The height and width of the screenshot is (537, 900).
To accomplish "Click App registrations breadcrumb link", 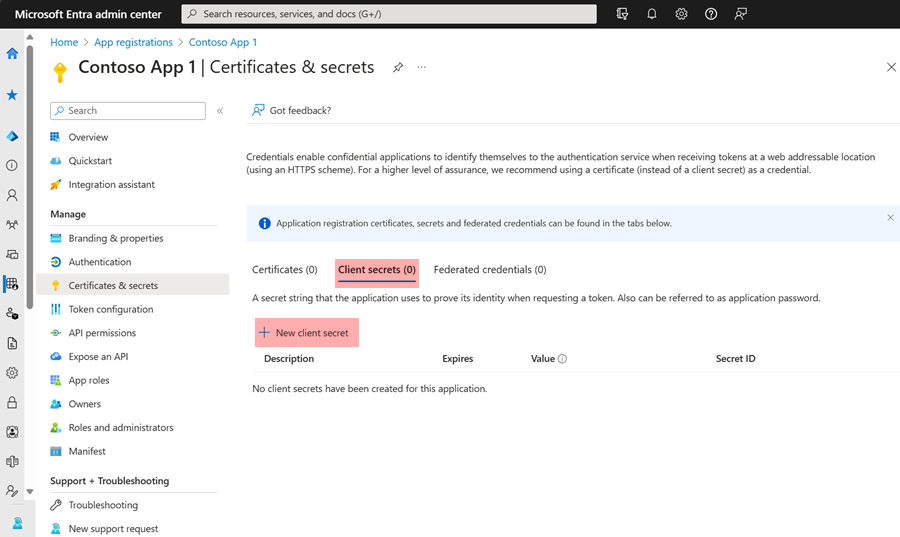I will (x=133, y=42).
